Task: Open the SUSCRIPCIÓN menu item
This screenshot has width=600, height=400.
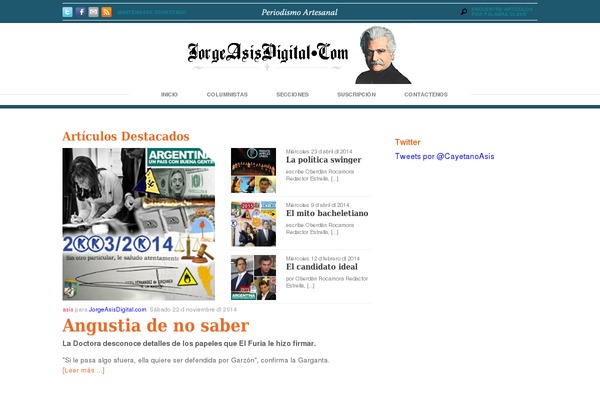Action: (357, 95)
